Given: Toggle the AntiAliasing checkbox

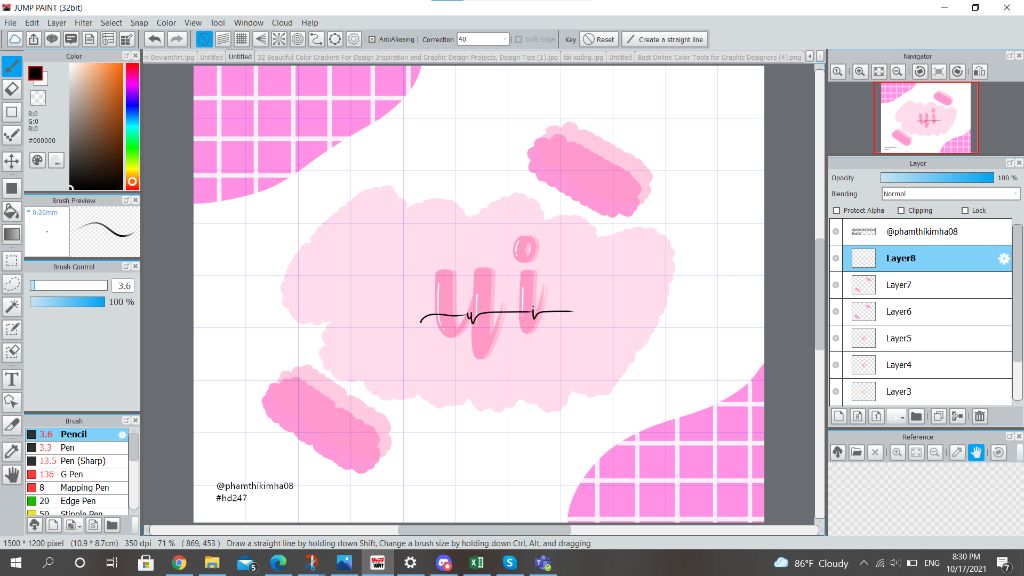Looking at the screenshot, I should tap(372, 39).
